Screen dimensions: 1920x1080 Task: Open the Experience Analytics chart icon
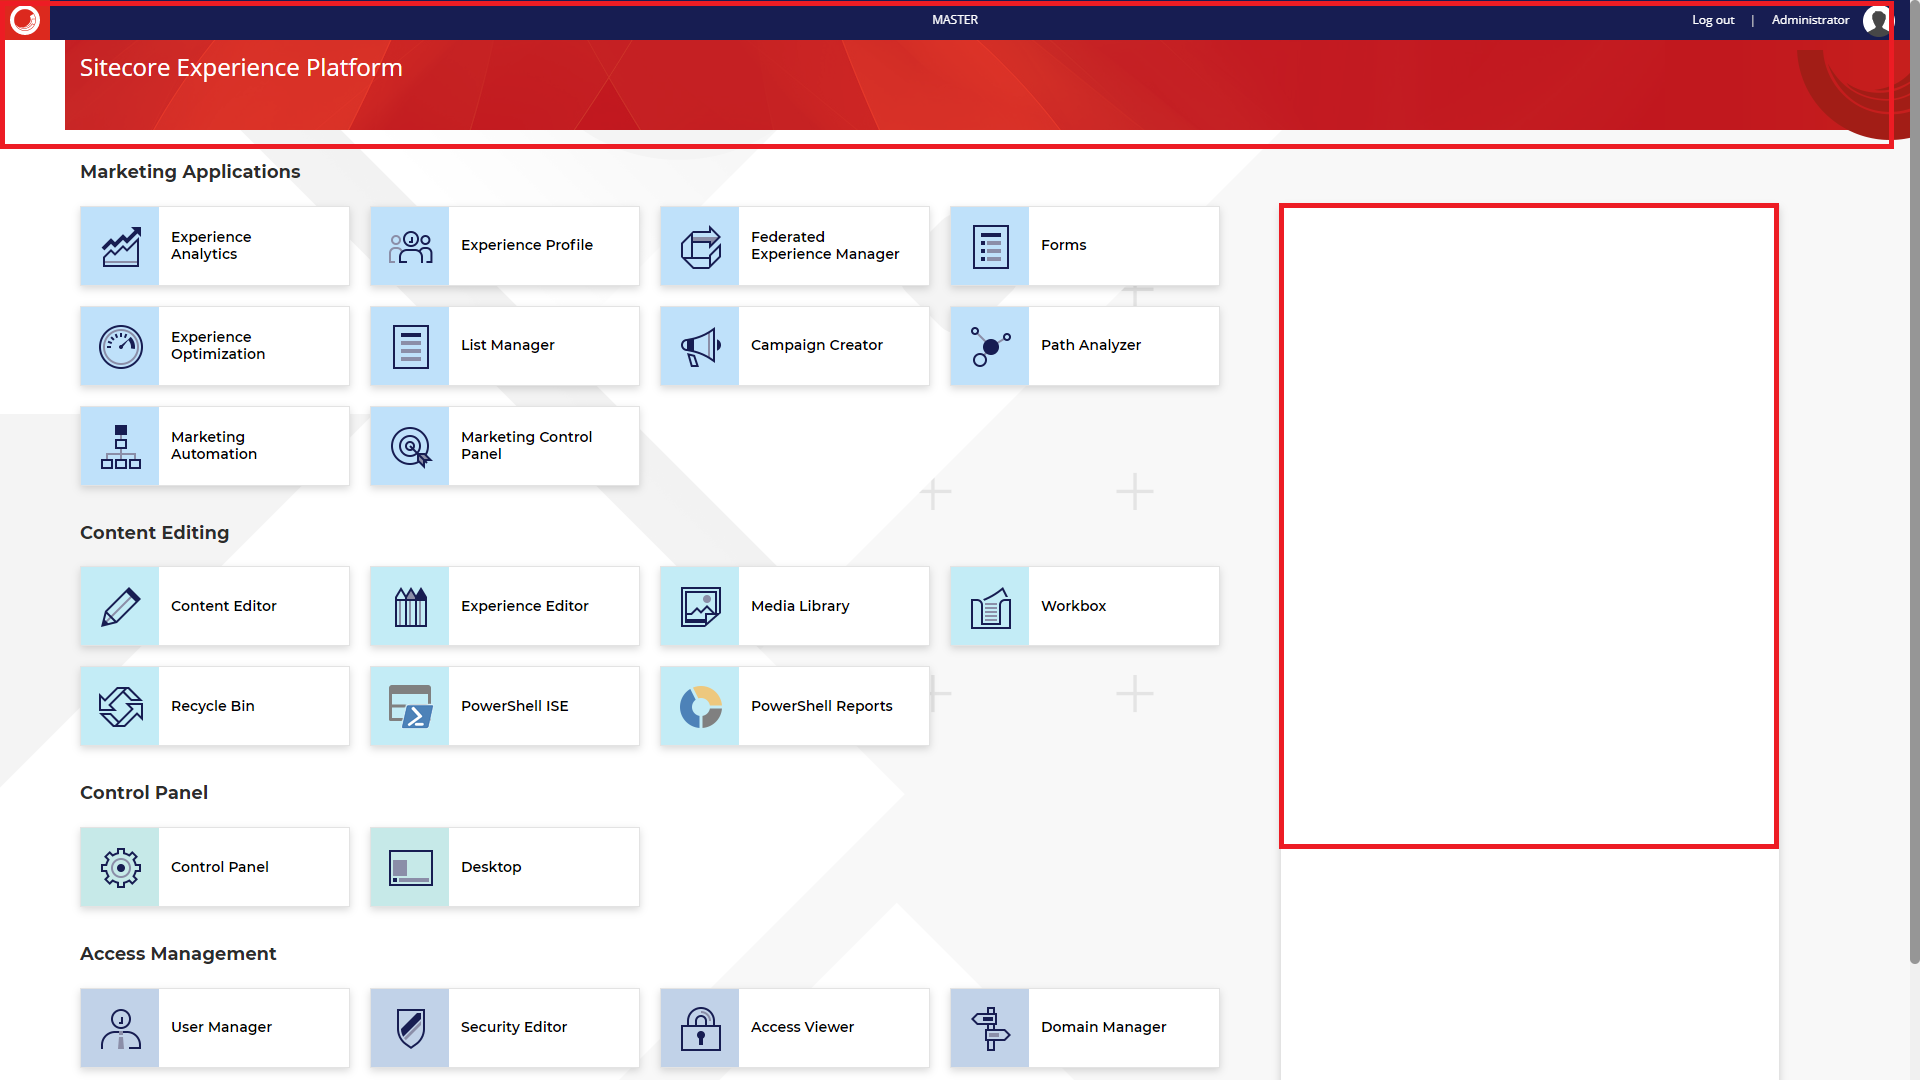coord(120,246)
